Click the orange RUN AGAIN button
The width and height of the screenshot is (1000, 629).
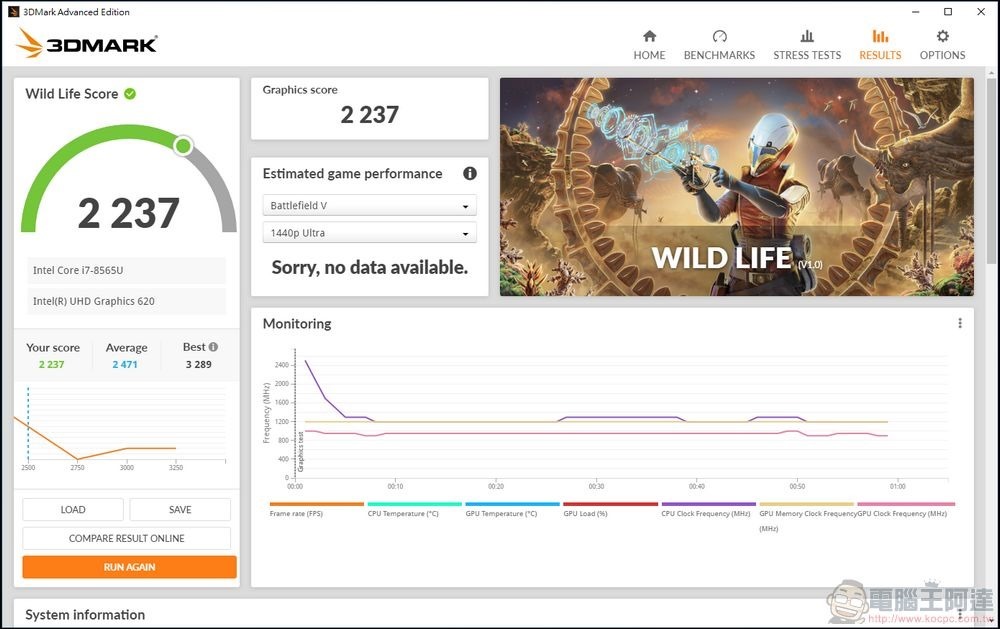pyautogui.click(x=129, y=566)
